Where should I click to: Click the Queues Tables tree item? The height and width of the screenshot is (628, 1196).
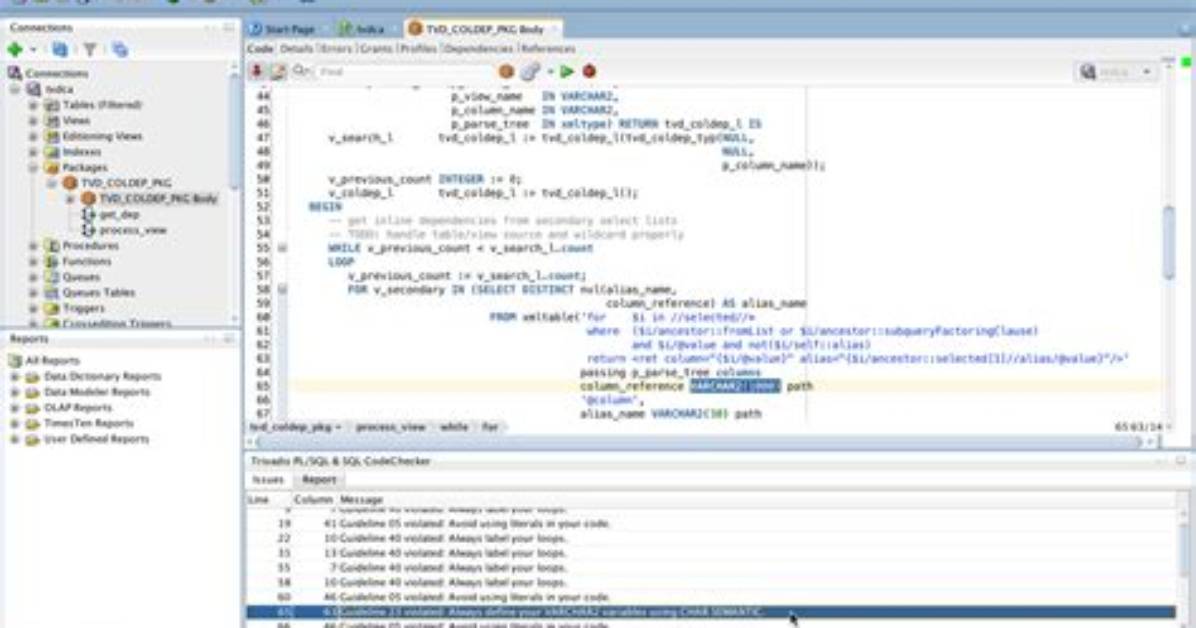[98, 292]
